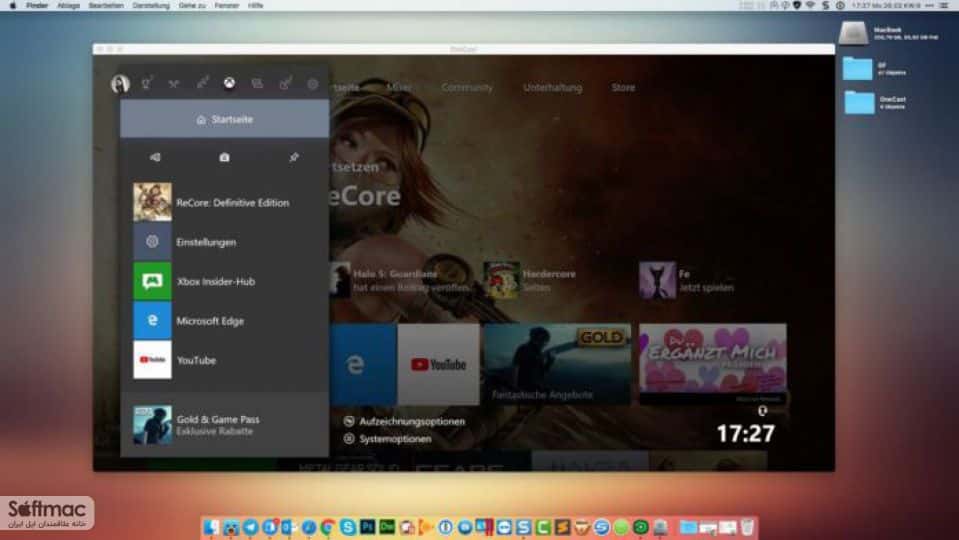Open the Hardcore game tile
The width and height of the screenshot is (959, 540).
click(x=531, y=280)
